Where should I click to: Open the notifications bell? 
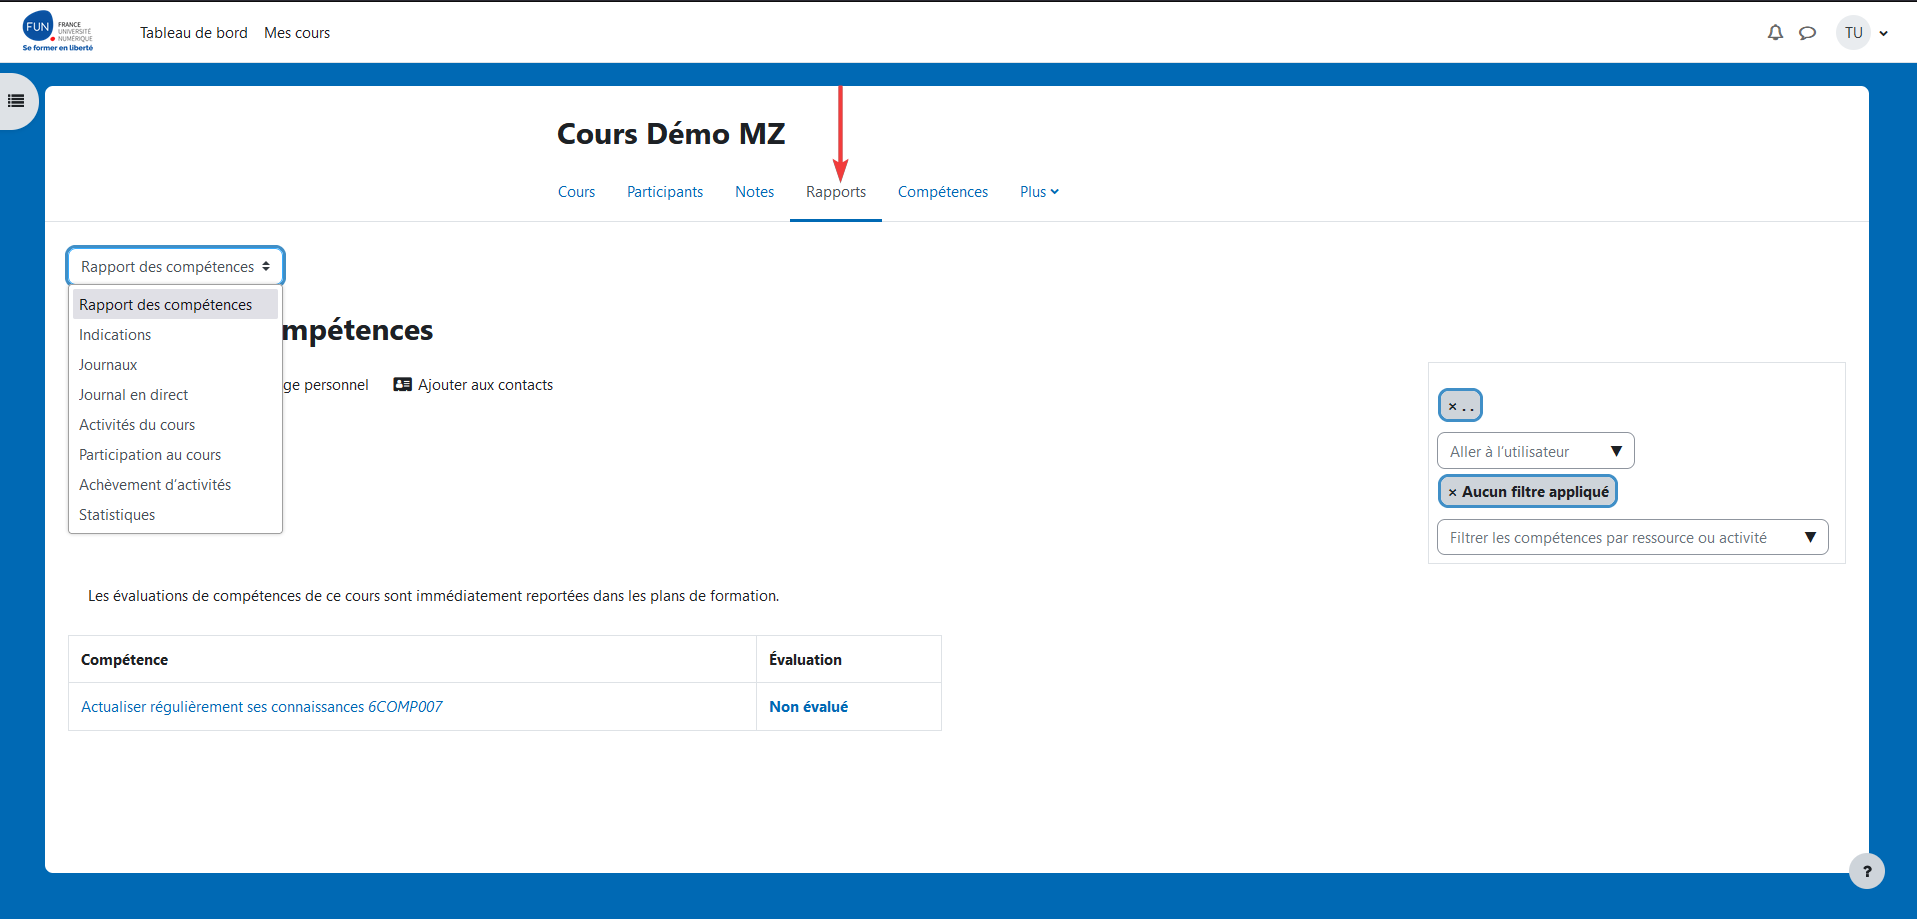pos(1775,33)
